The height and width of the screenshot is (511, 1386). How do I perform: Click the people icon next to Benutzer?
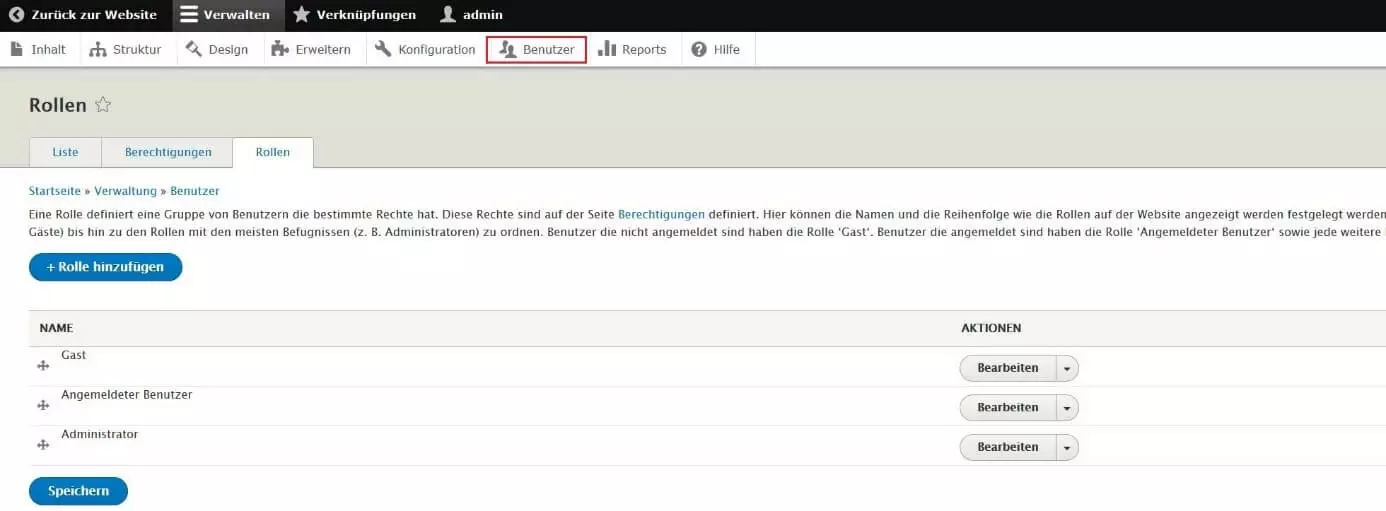coord(507,49)
